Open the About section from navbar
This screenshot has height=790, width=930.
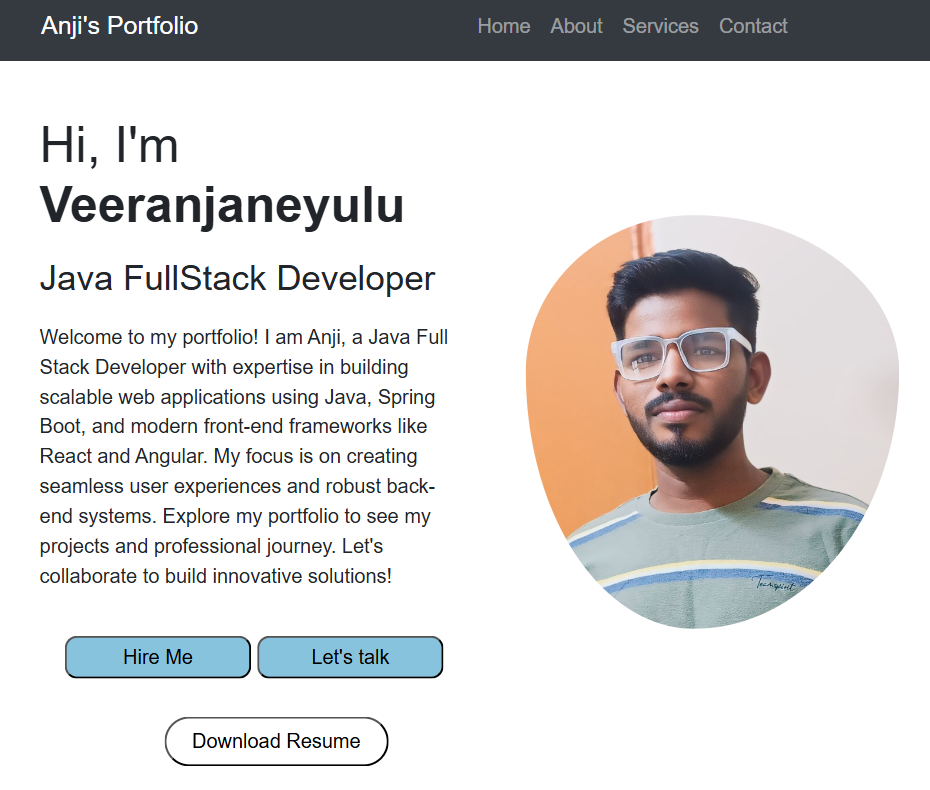click(x=576, y=26)
